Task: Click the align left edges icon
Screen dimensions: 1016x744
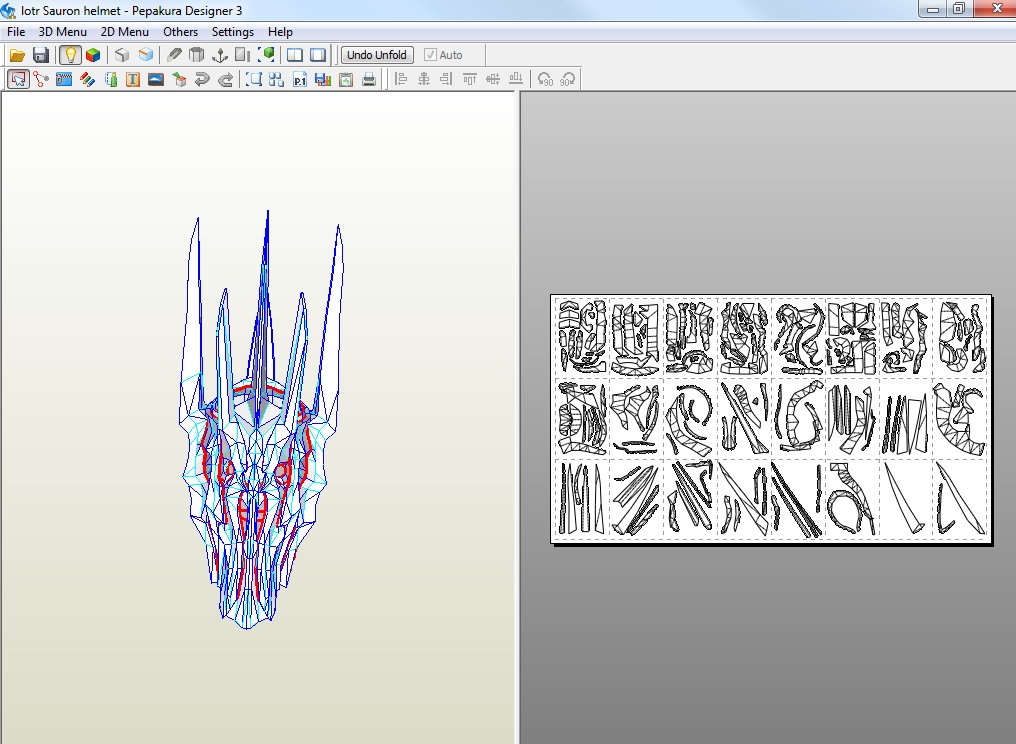Action: [400, 80]
